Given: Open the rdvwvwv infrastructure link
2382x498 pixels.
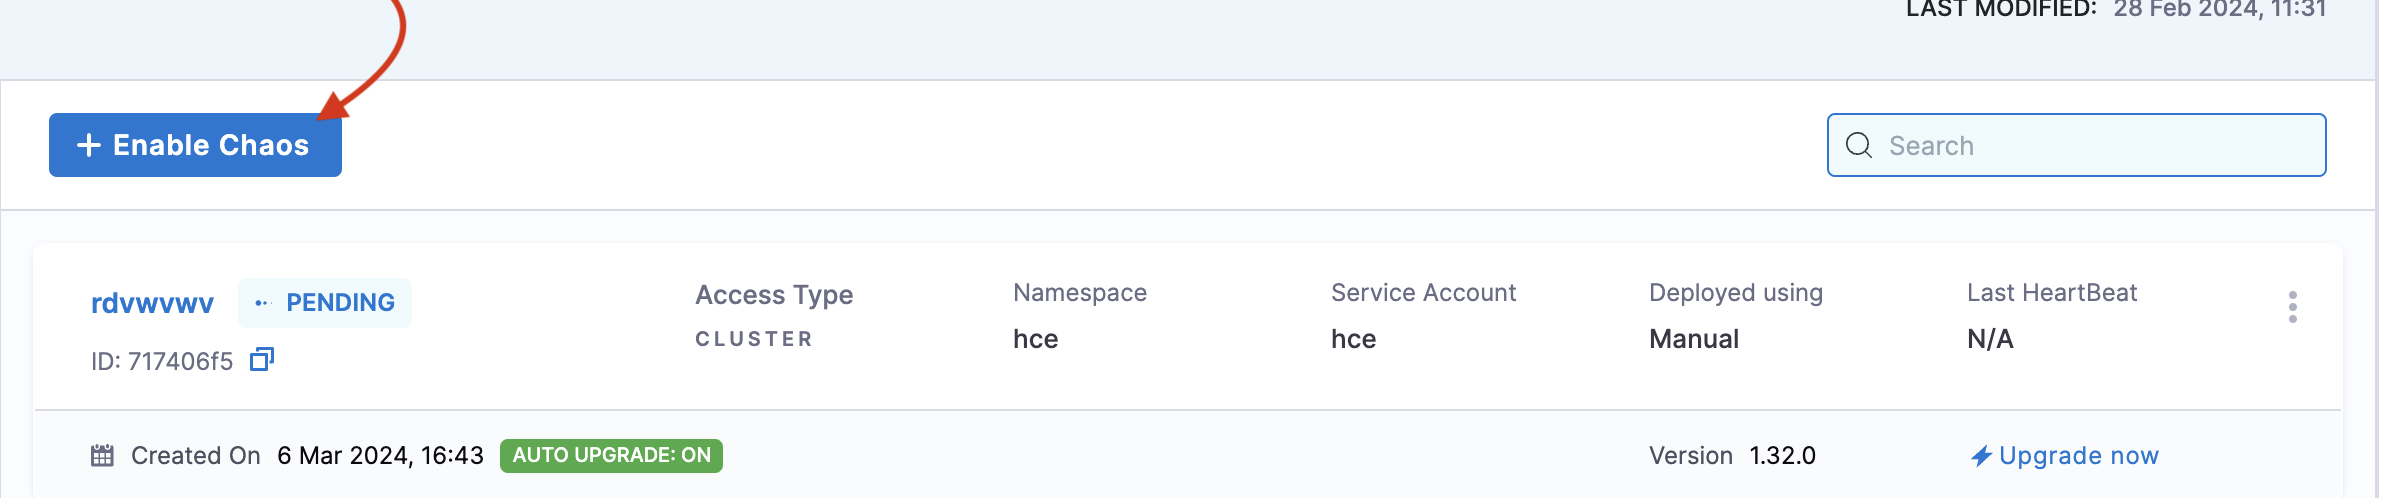Looking at the screenshot, I should (152, 303).
